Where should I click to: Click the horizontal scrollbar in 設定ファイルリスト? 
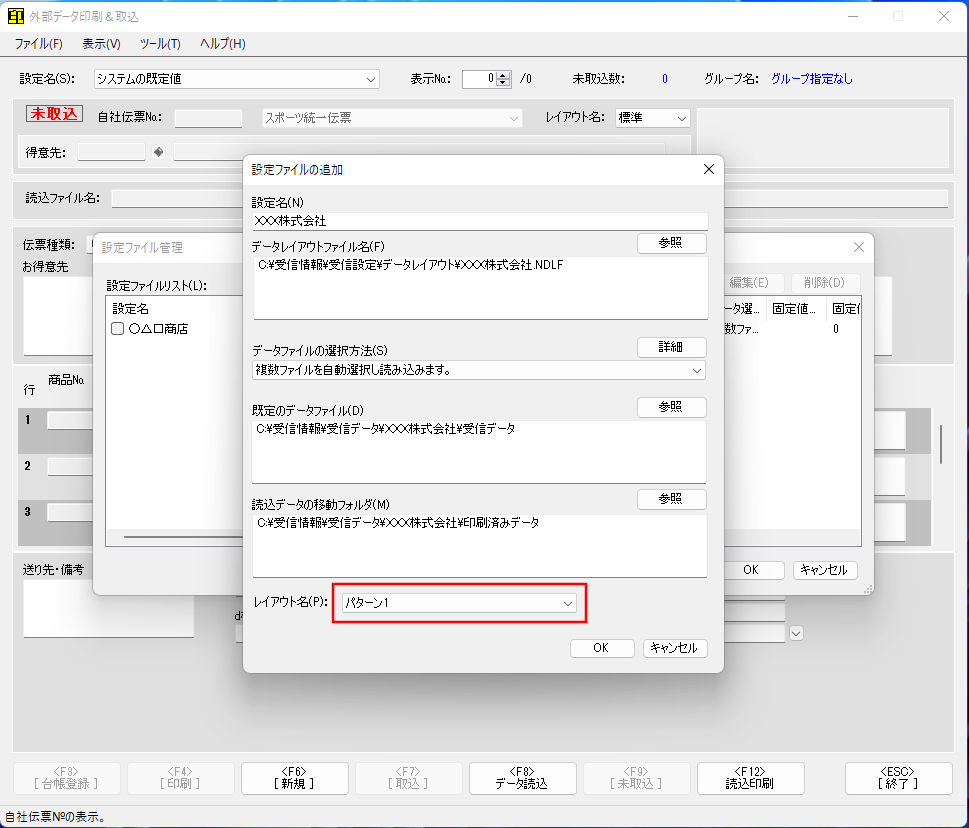coord(183,537)
